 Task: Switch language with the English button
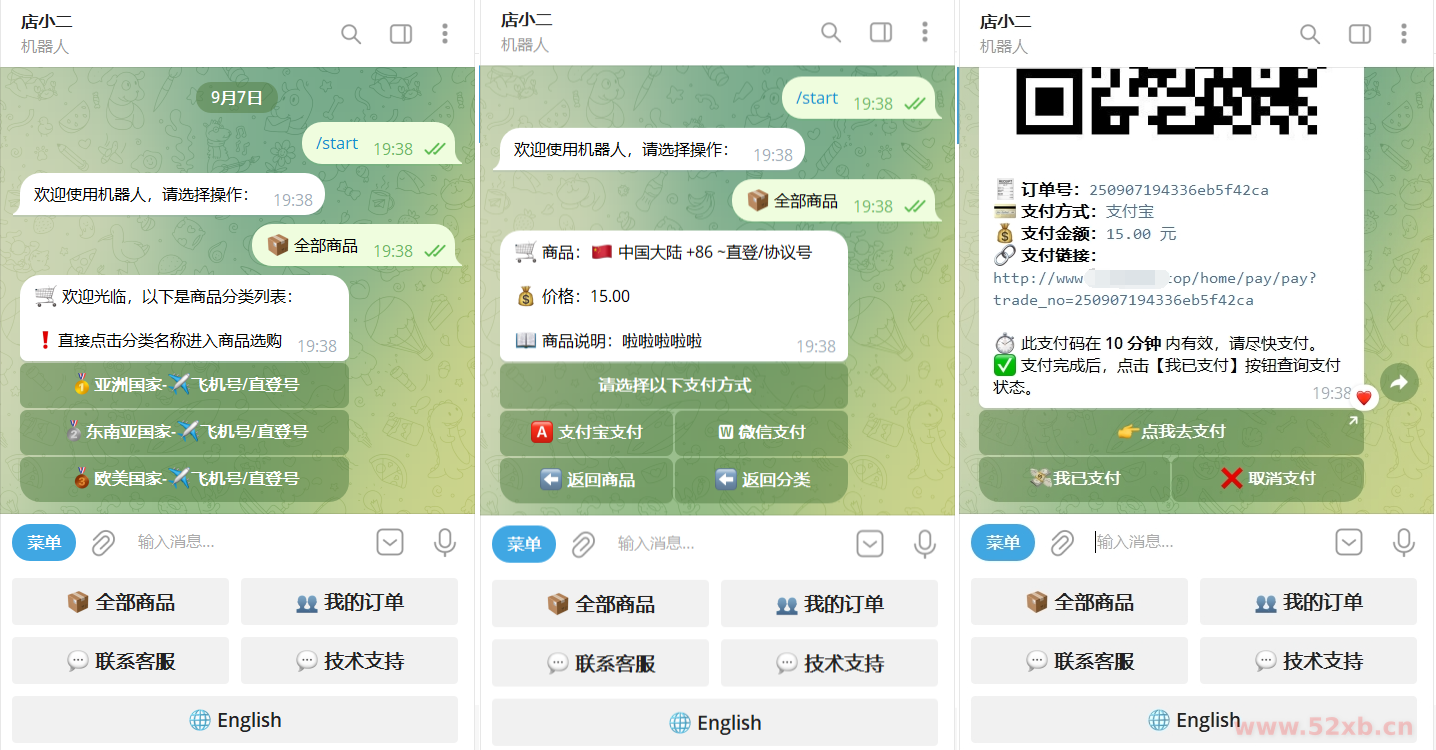(x=235, y=720)
